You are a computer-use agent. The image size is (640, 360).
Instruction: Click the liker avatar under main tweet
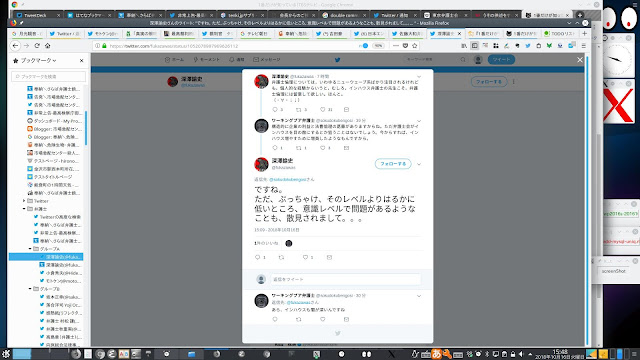tap(289, 243)
